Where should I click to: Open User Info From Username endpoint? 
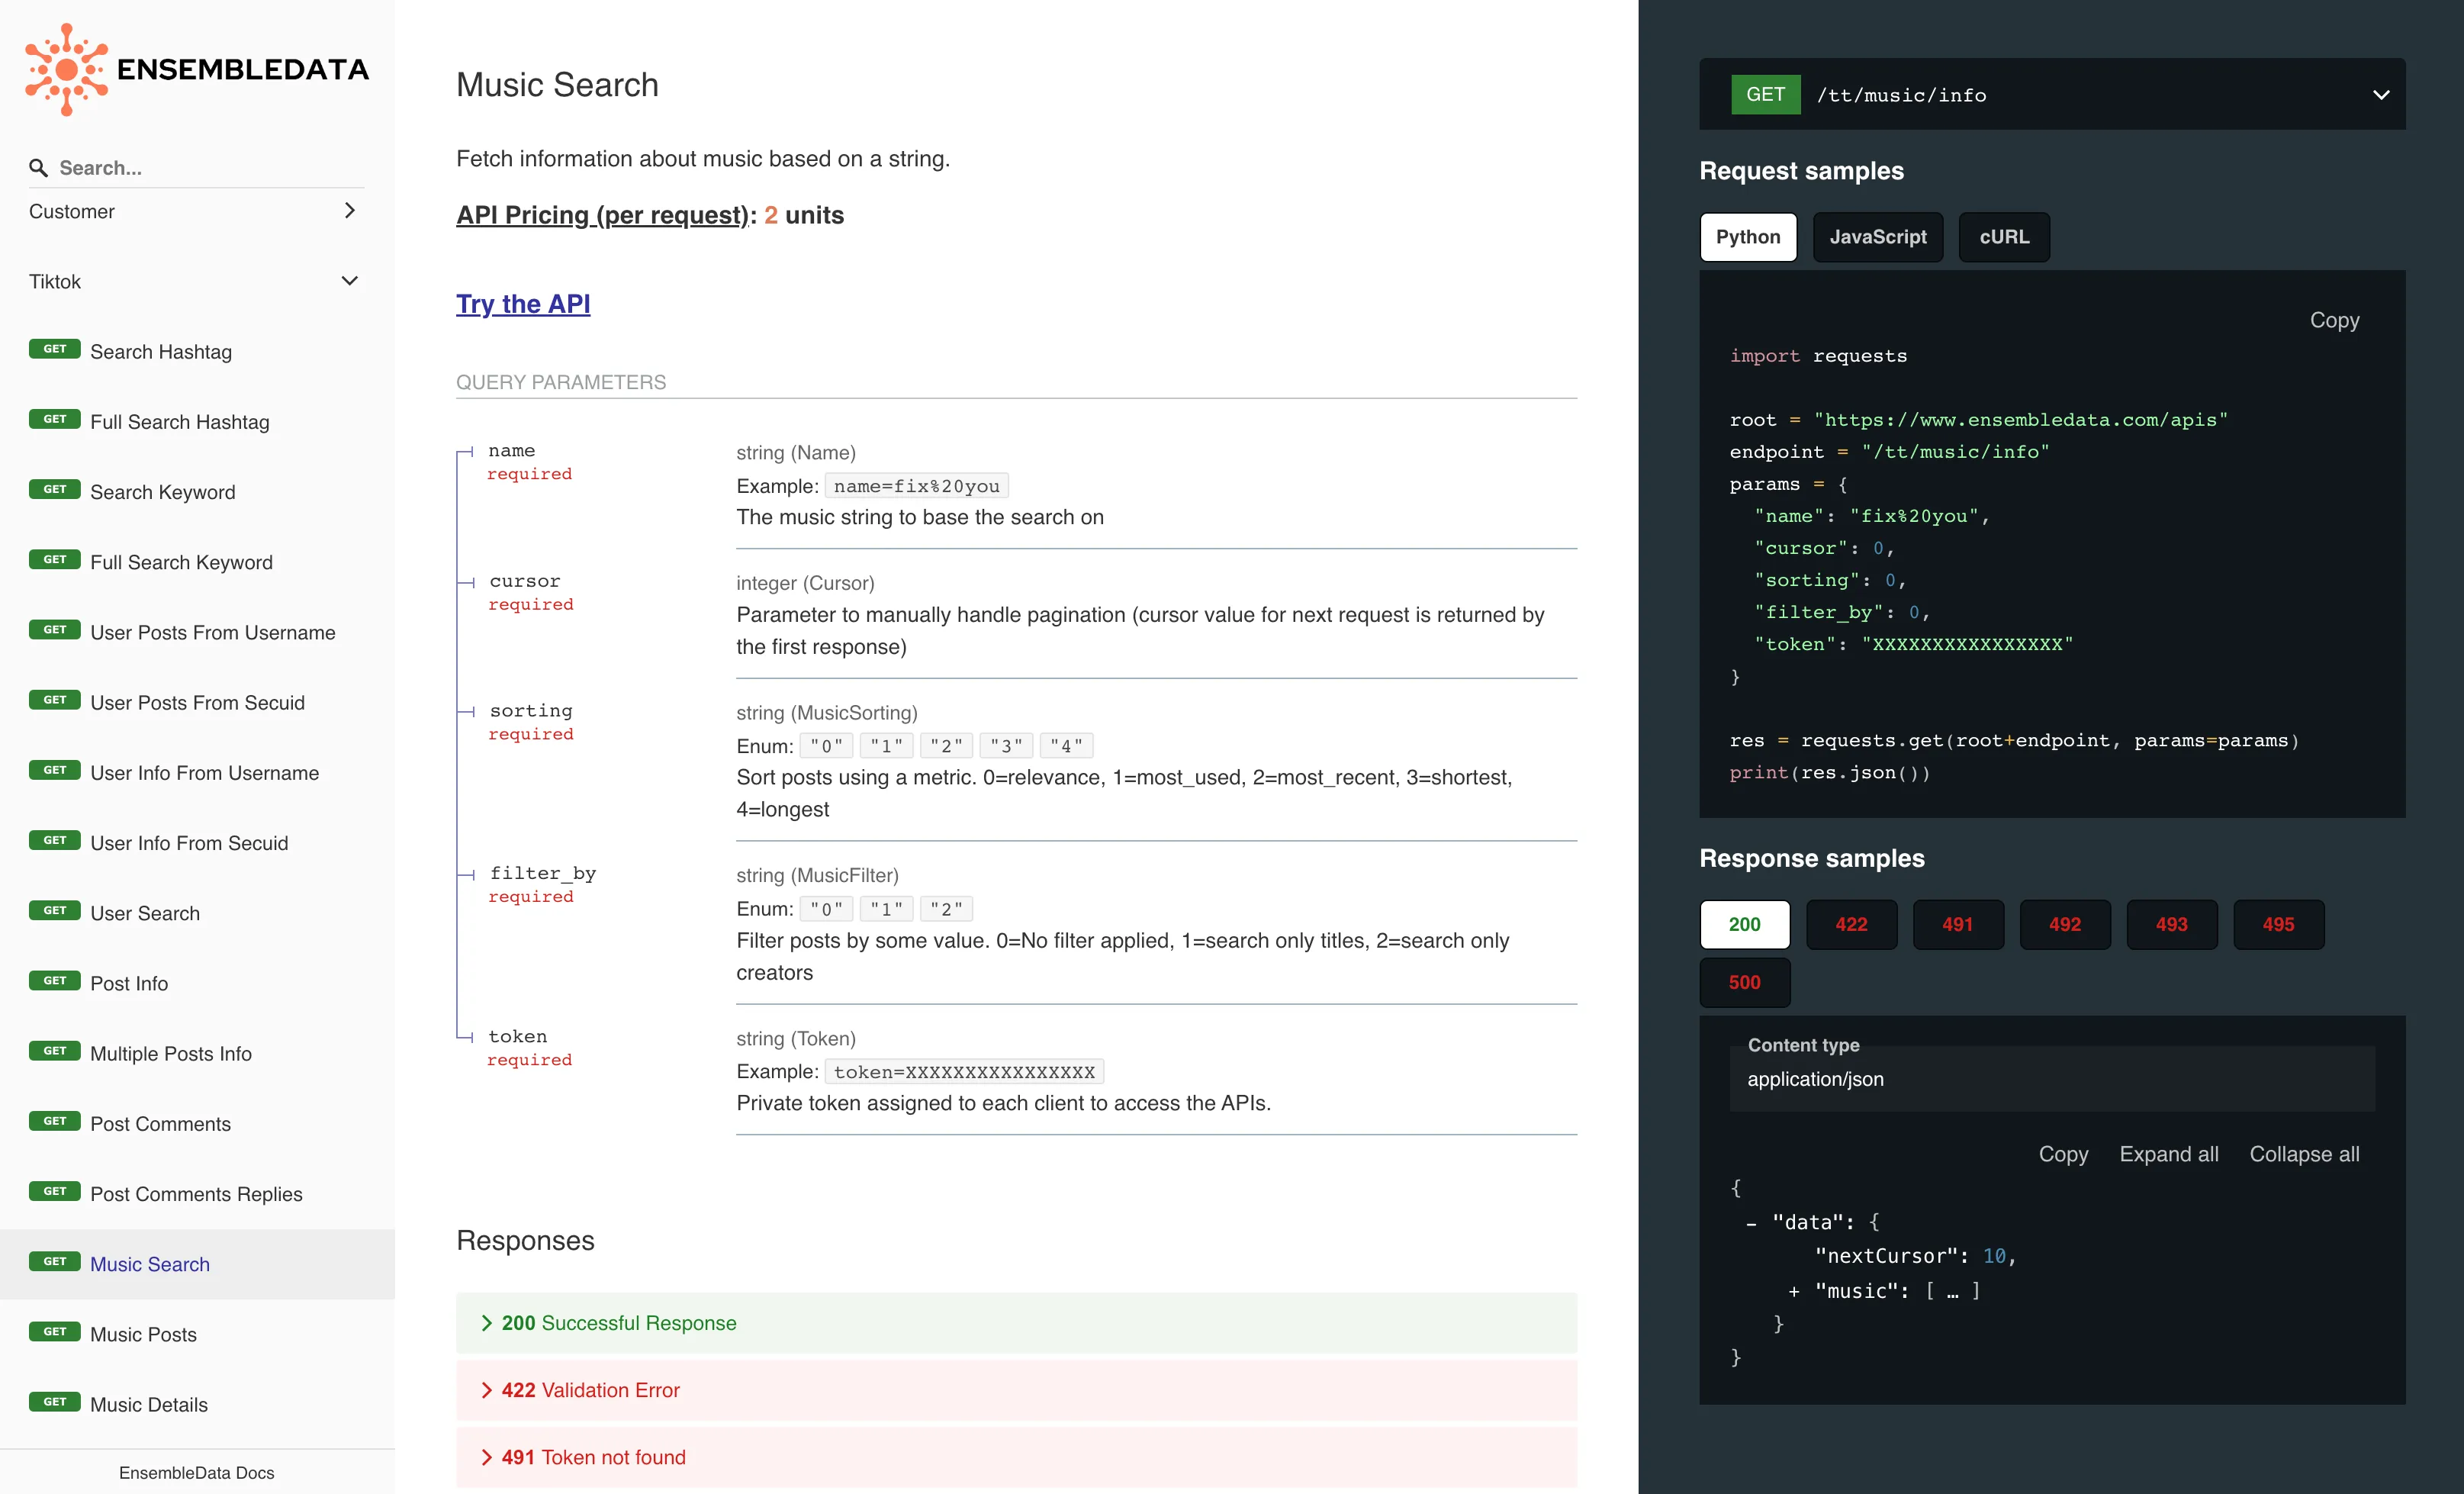196,772
